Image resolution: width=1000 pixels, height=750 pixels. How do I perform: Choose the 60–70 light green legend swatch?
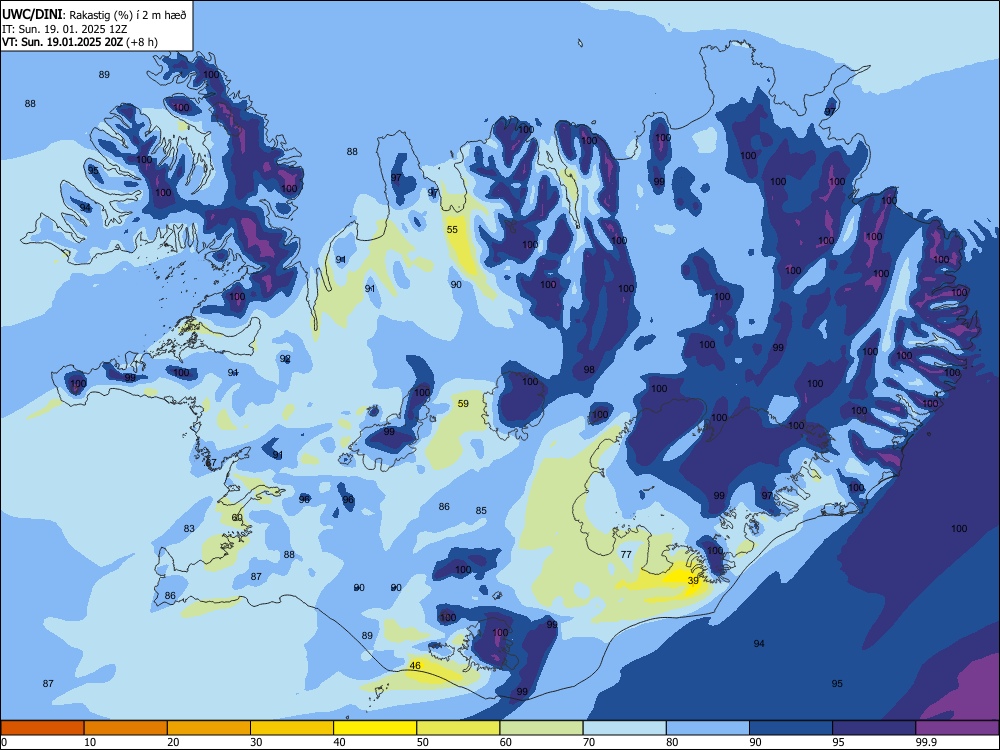pyautogui.click(x=541, y=728)
